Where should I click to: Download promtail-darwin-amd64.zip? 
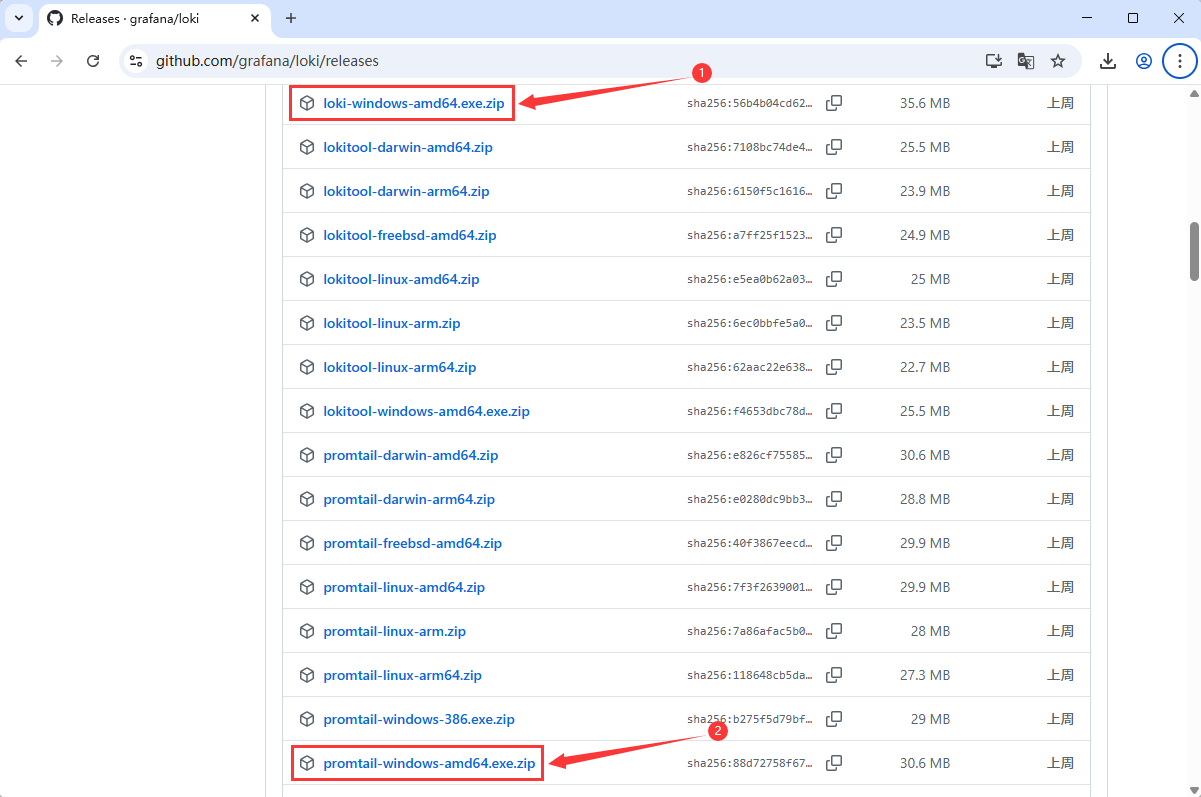point(411,455)
